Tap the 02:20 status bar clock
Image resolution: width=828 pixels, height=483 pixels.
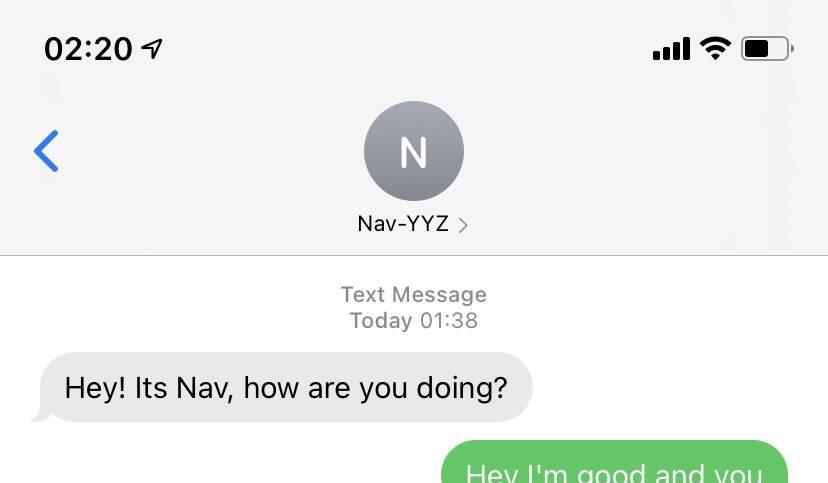tap(88, 49)
